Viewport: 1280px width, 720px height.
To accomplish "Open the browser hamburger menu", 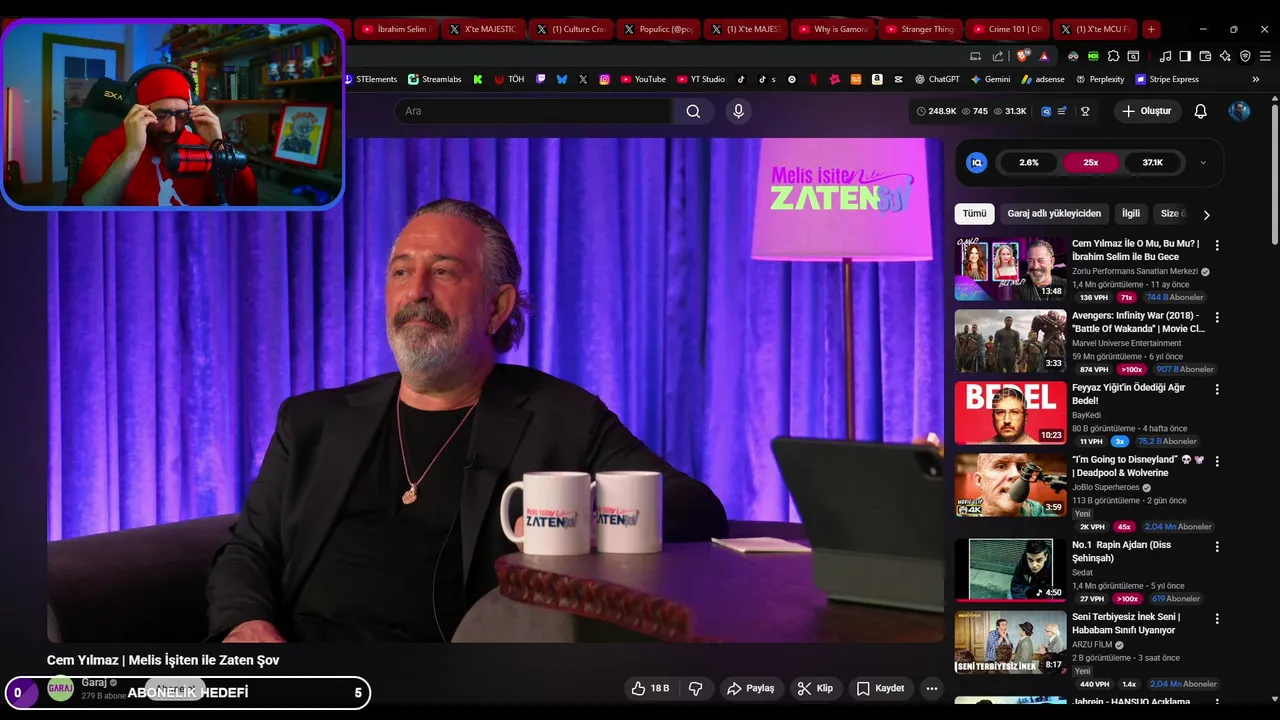I will [1265, 56].
